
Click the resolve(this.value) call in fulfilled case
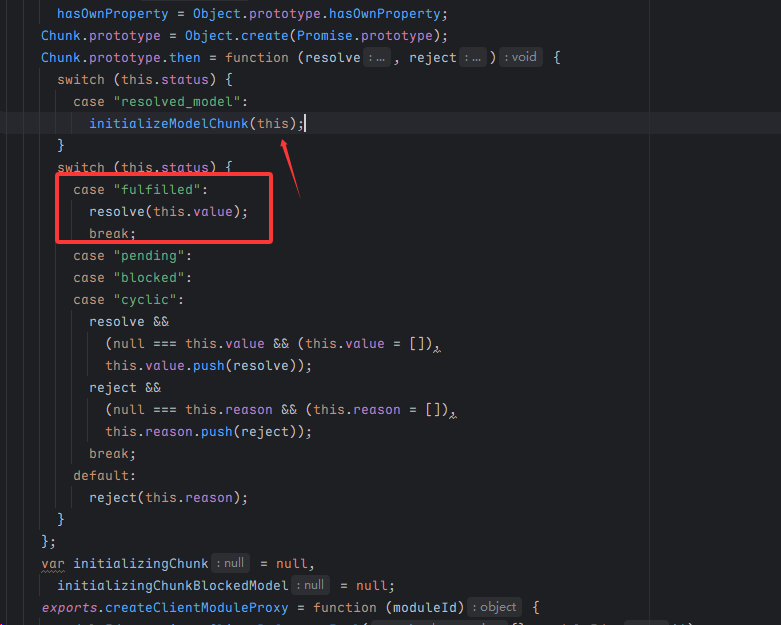coord(167,211)
